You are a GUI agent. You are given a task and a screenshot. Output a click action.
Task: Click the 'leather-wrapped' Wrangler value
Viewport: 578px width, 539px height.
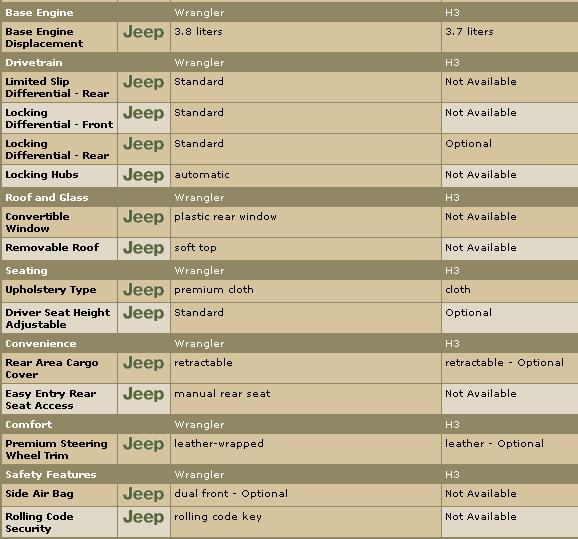[x=219, y=444]
